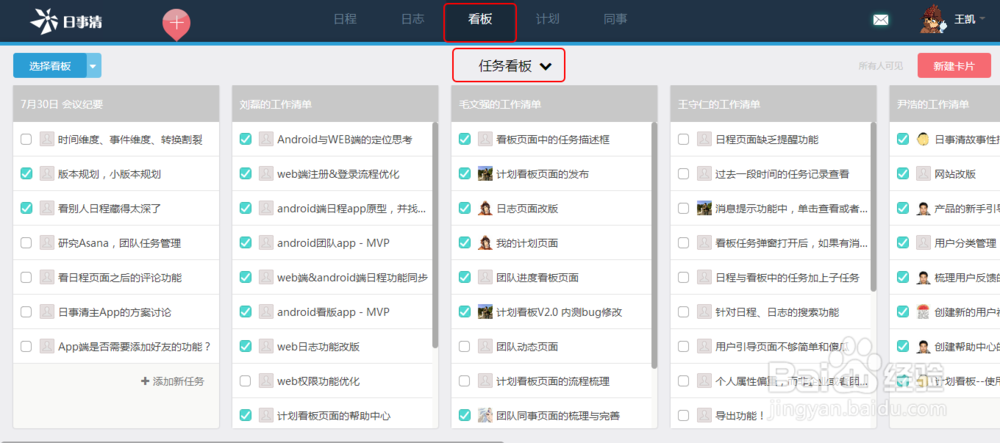Open the 计划看板页面的流程梳理 task
This screenshot has width=1000, height=443.
tap(553, 381)
